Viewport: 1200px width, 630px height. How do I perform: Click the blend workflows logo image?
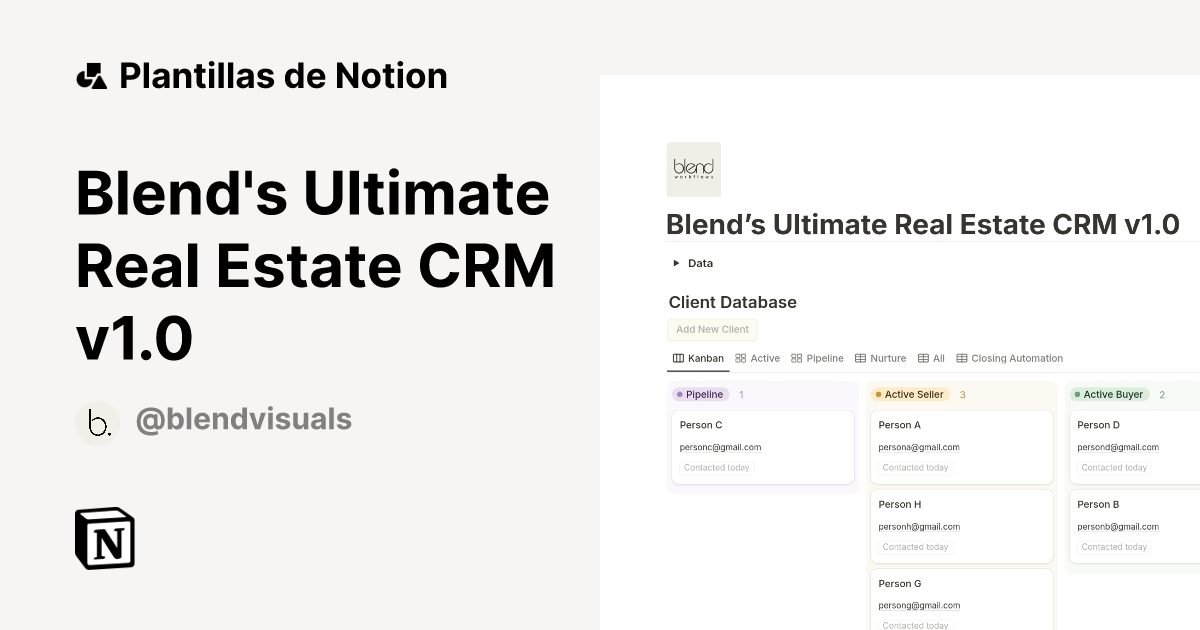[x=693, y=169]
